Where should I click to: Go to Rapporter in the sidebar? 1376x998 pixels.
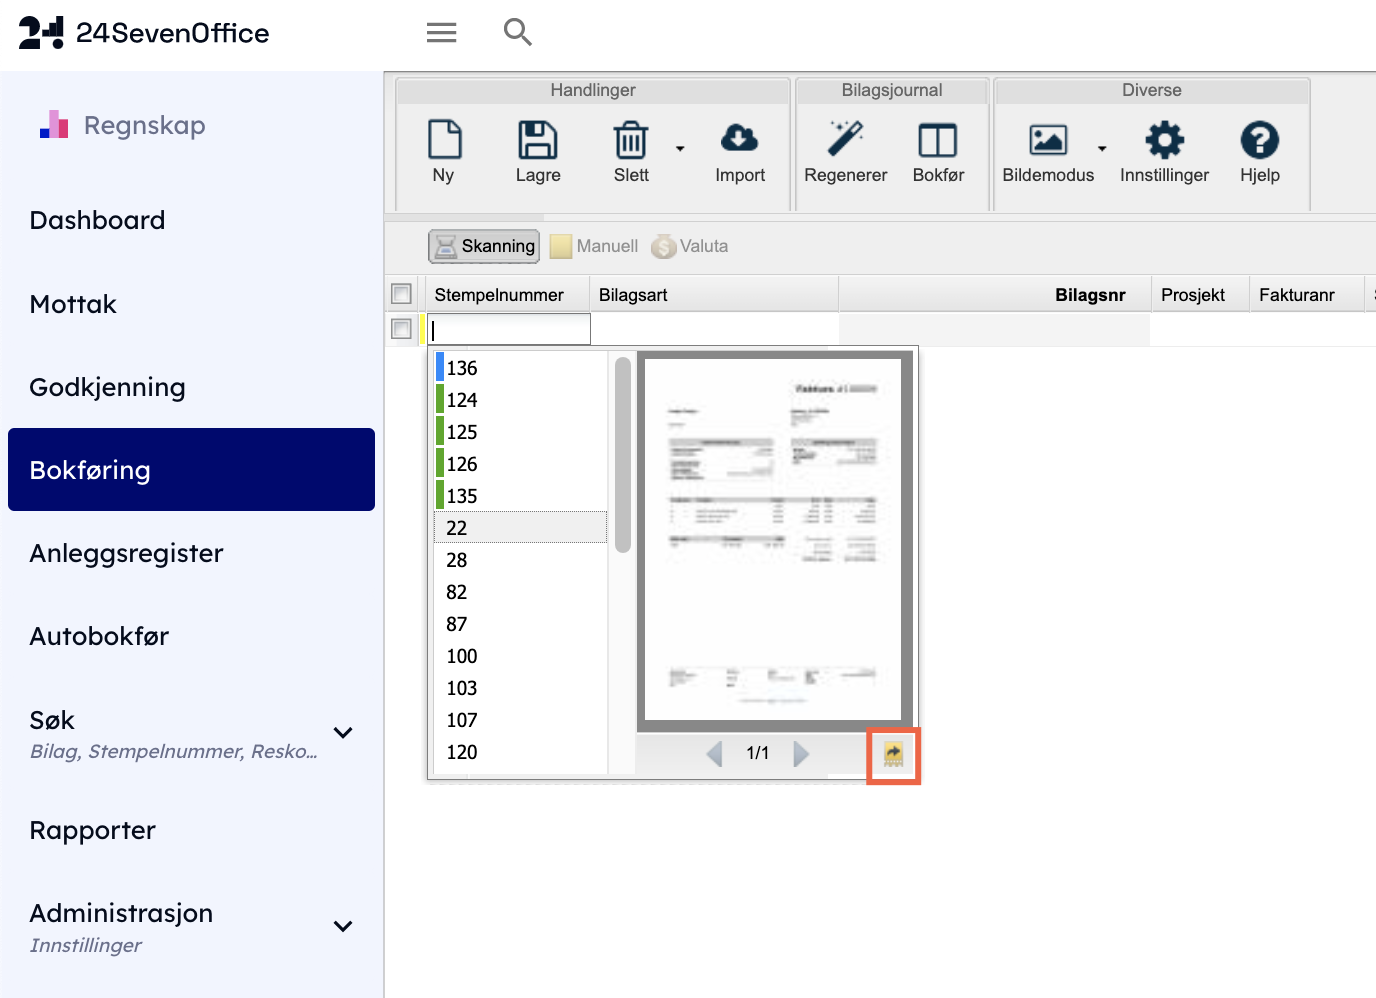pyautogui.click(x=93, y=830)
